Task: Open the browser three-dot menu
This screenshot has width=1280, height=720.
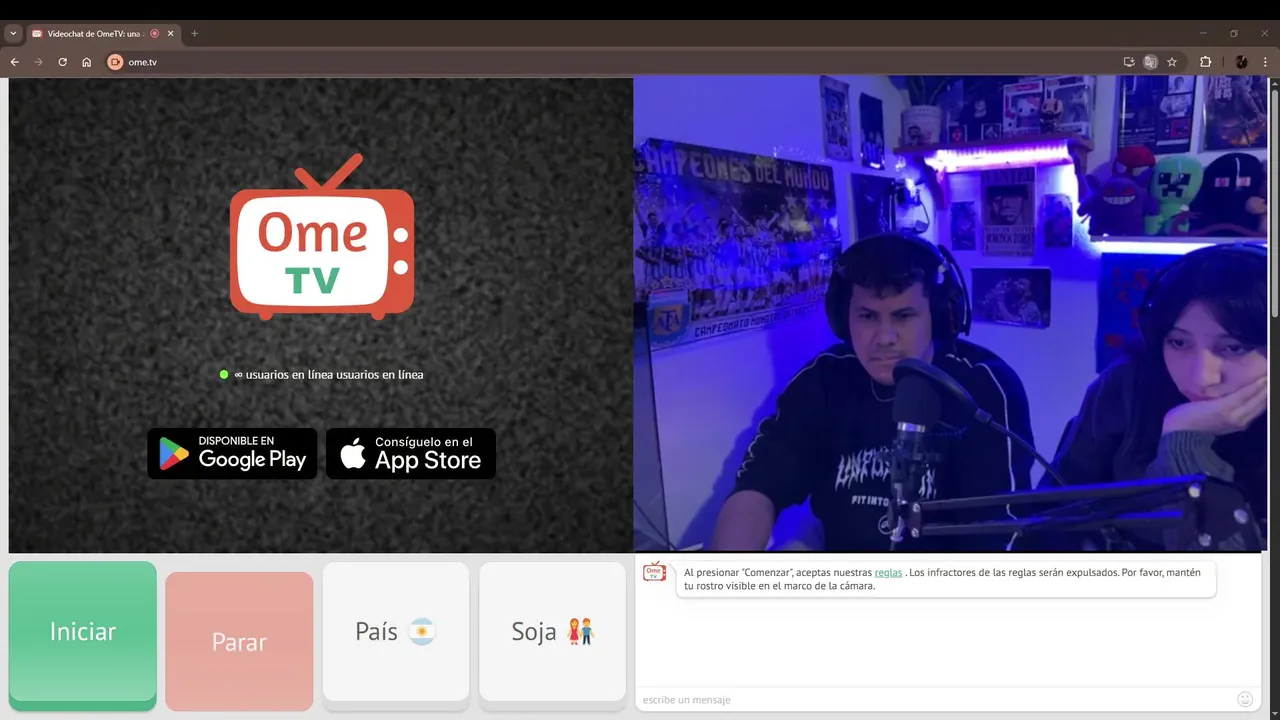Action: (1265, 62)
